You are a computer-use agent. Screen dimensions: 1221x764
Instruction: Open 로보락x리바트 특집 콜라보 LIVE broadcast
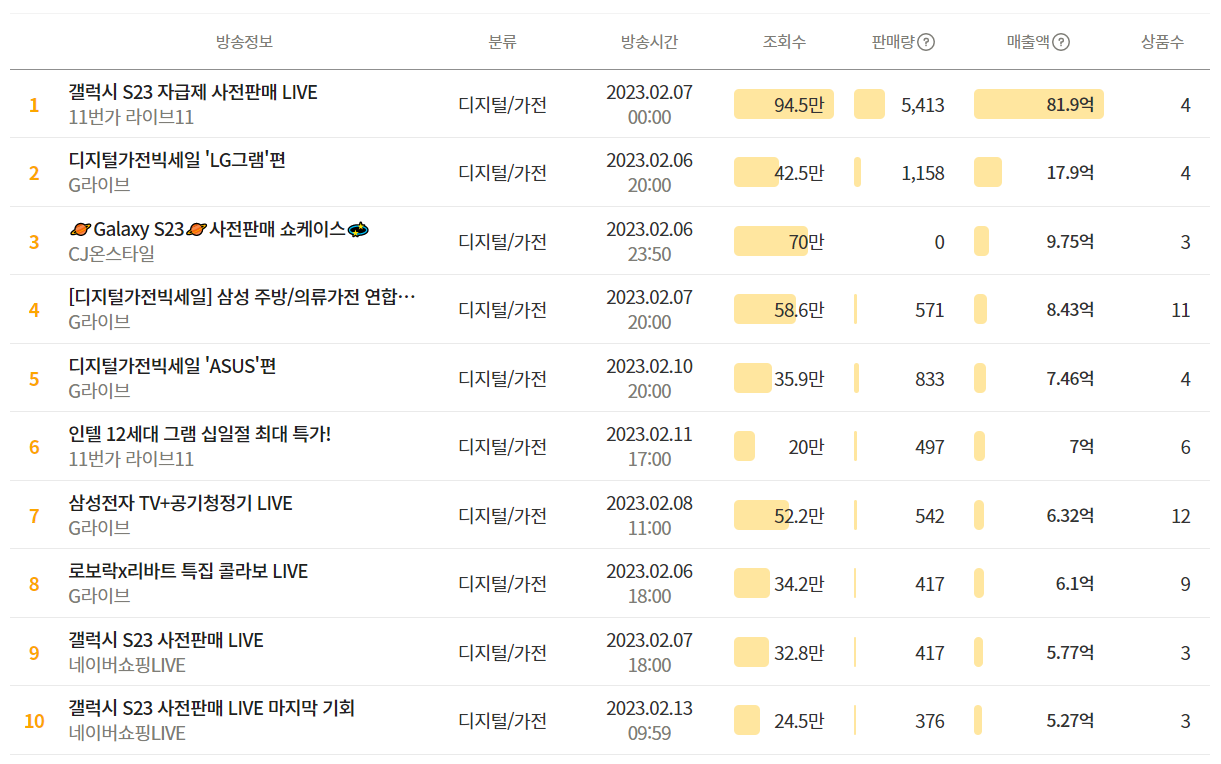[188, 571]
